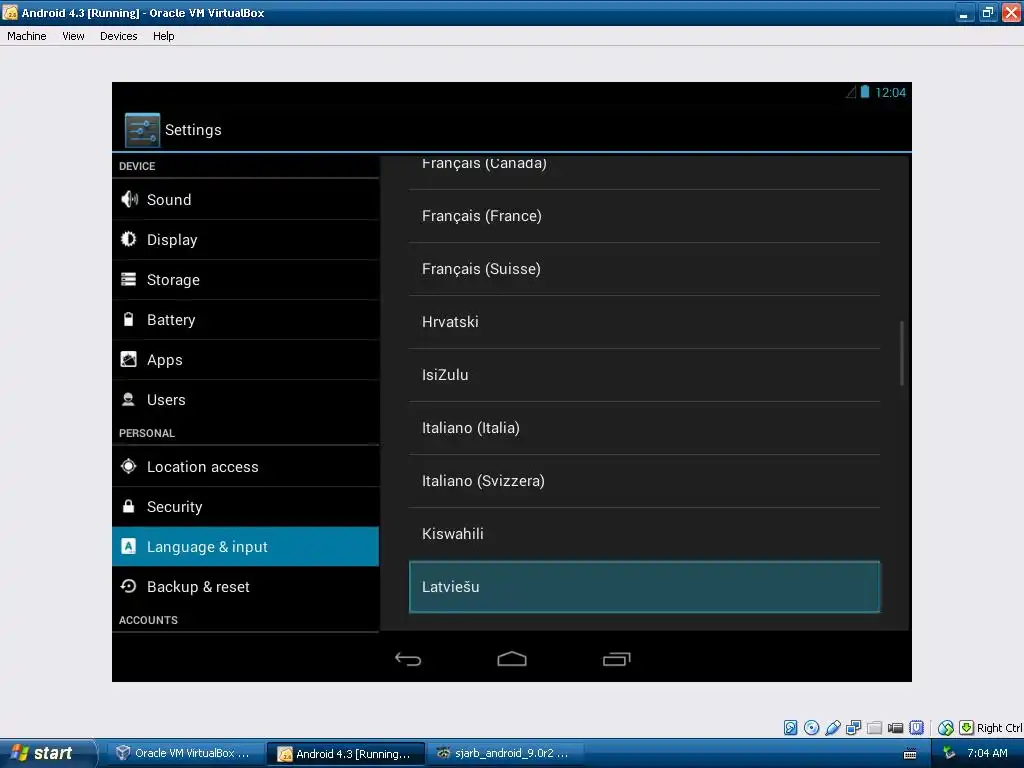This screenshot has height=768, width=1024.
Task: Click the Android signal status icon
Action: (x=851, y=92)
